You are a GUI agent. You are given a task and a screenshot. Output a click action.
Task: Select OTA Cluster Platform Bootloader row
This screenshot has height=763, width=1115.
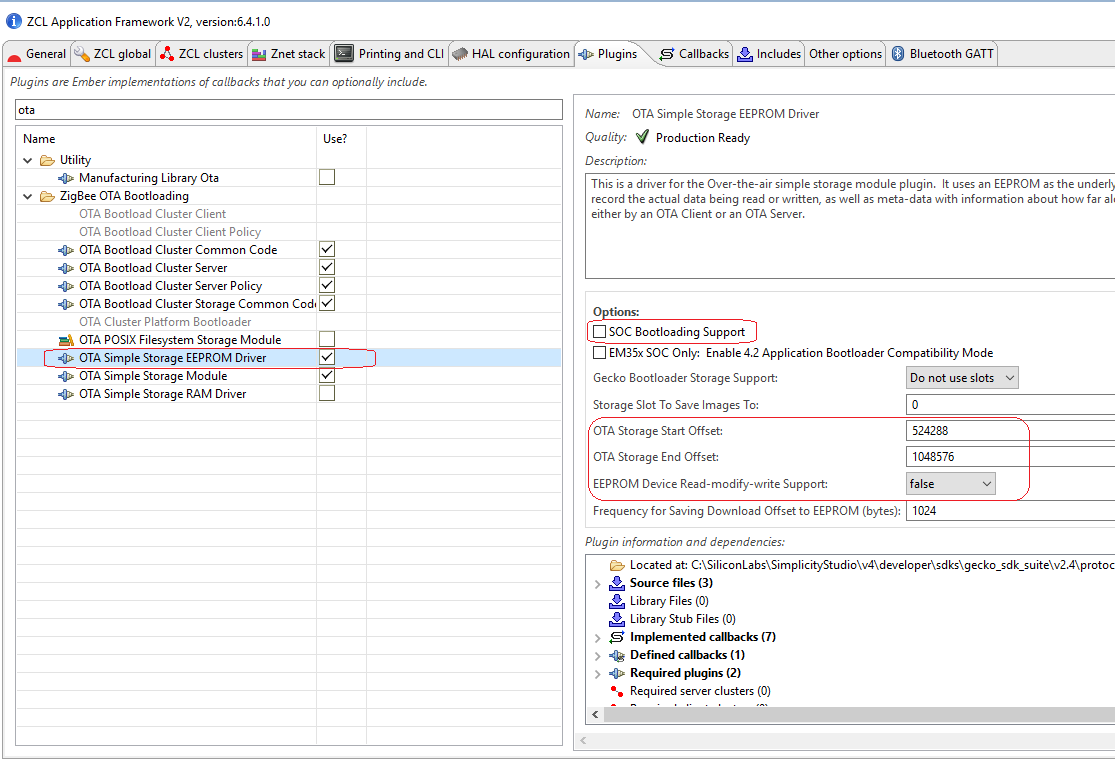pos(289,322)
